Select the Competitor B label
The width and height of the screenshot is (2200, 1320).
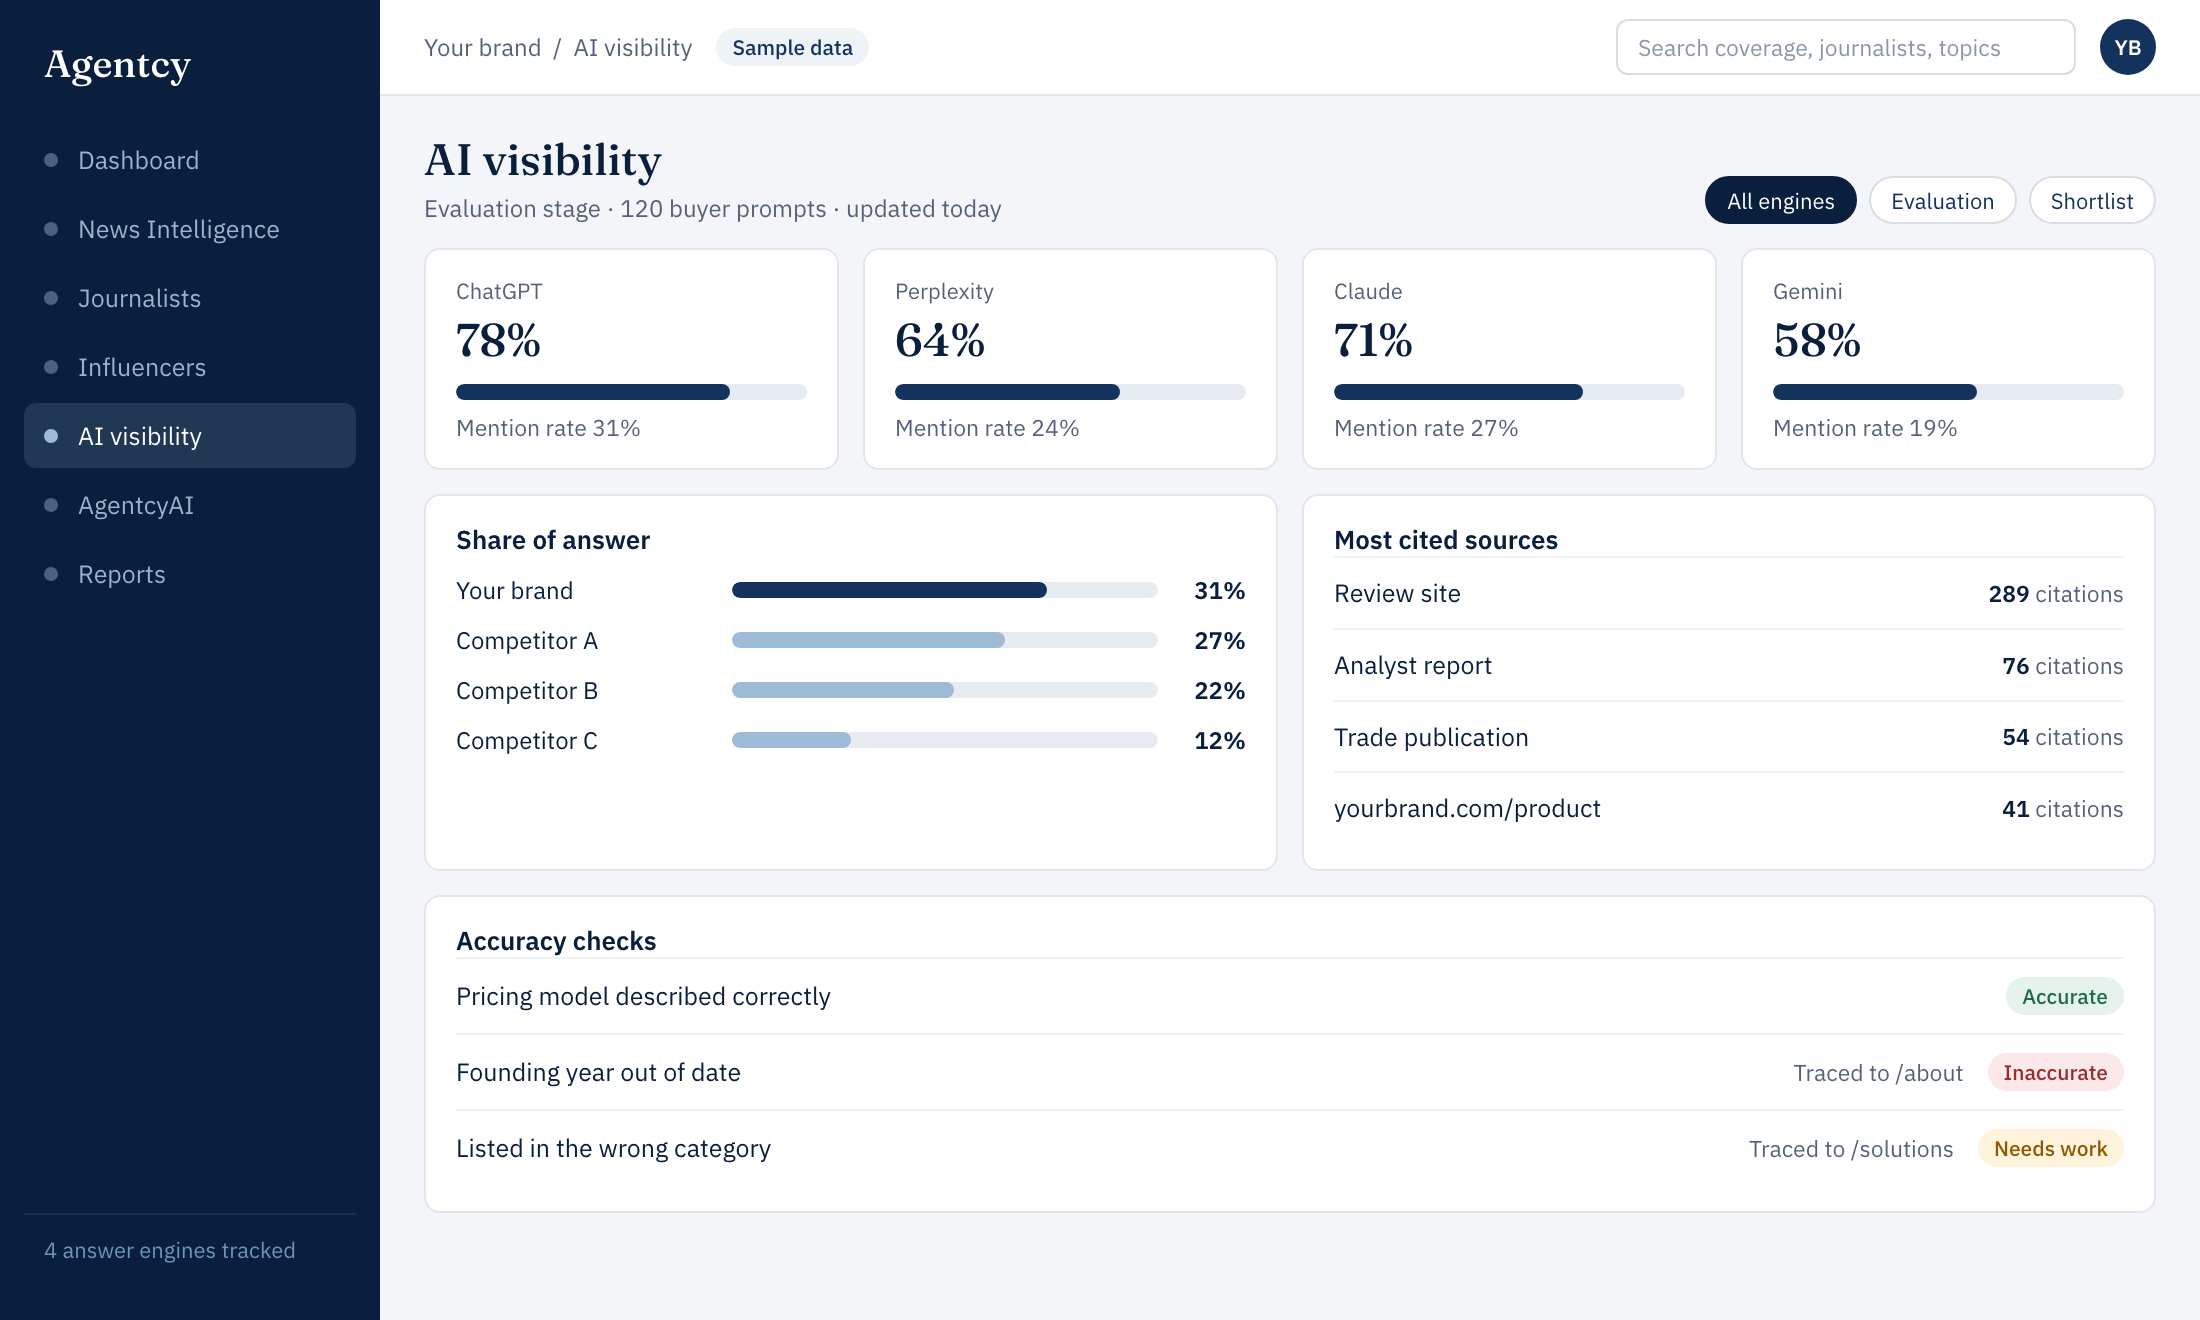[x=527, y=691]
